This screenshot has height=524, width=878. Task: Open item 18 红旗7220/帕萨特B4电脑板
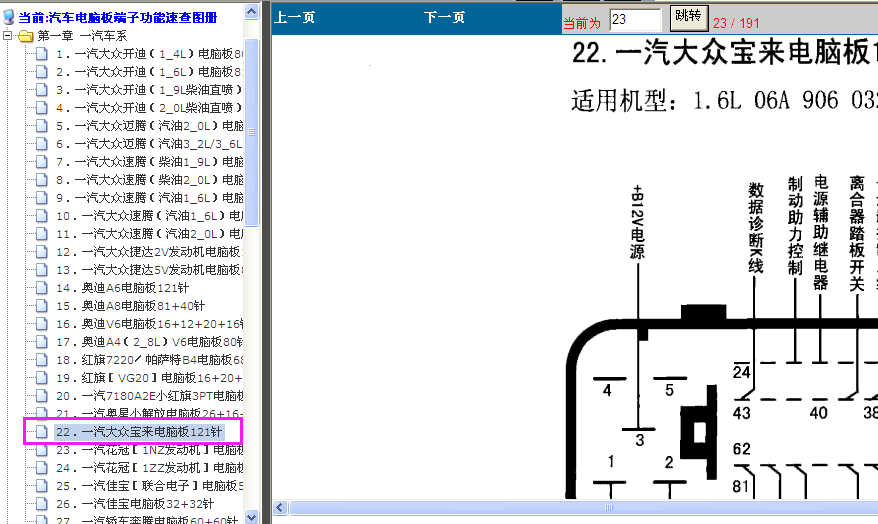(x=149, y=359)
